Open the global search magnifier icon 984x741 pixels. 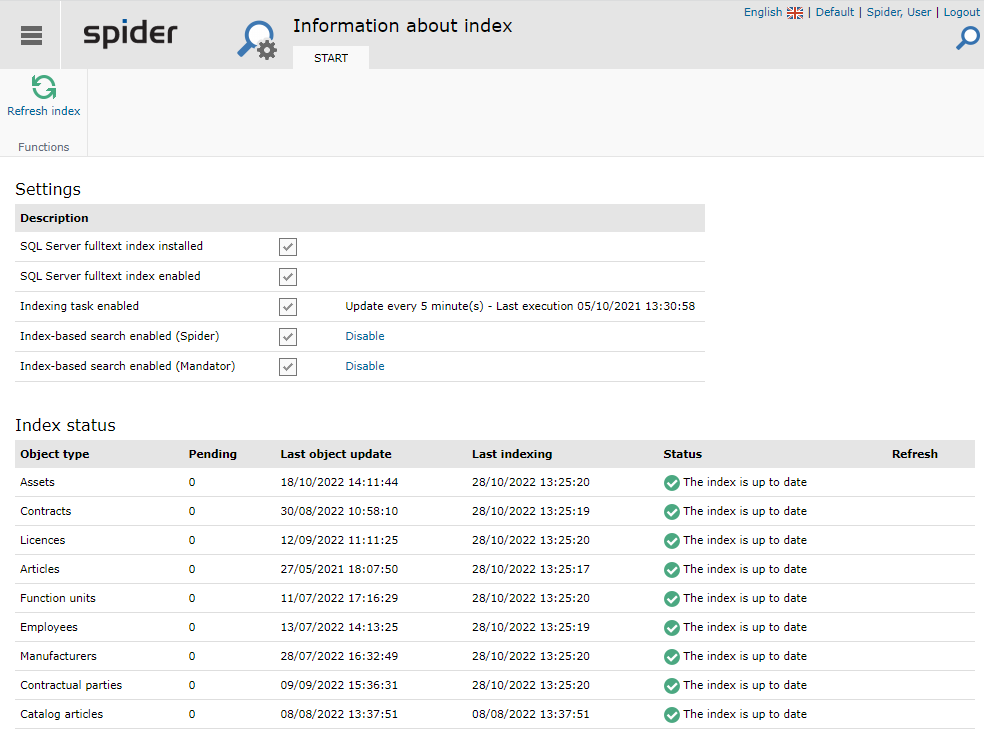tap(968, 38)
